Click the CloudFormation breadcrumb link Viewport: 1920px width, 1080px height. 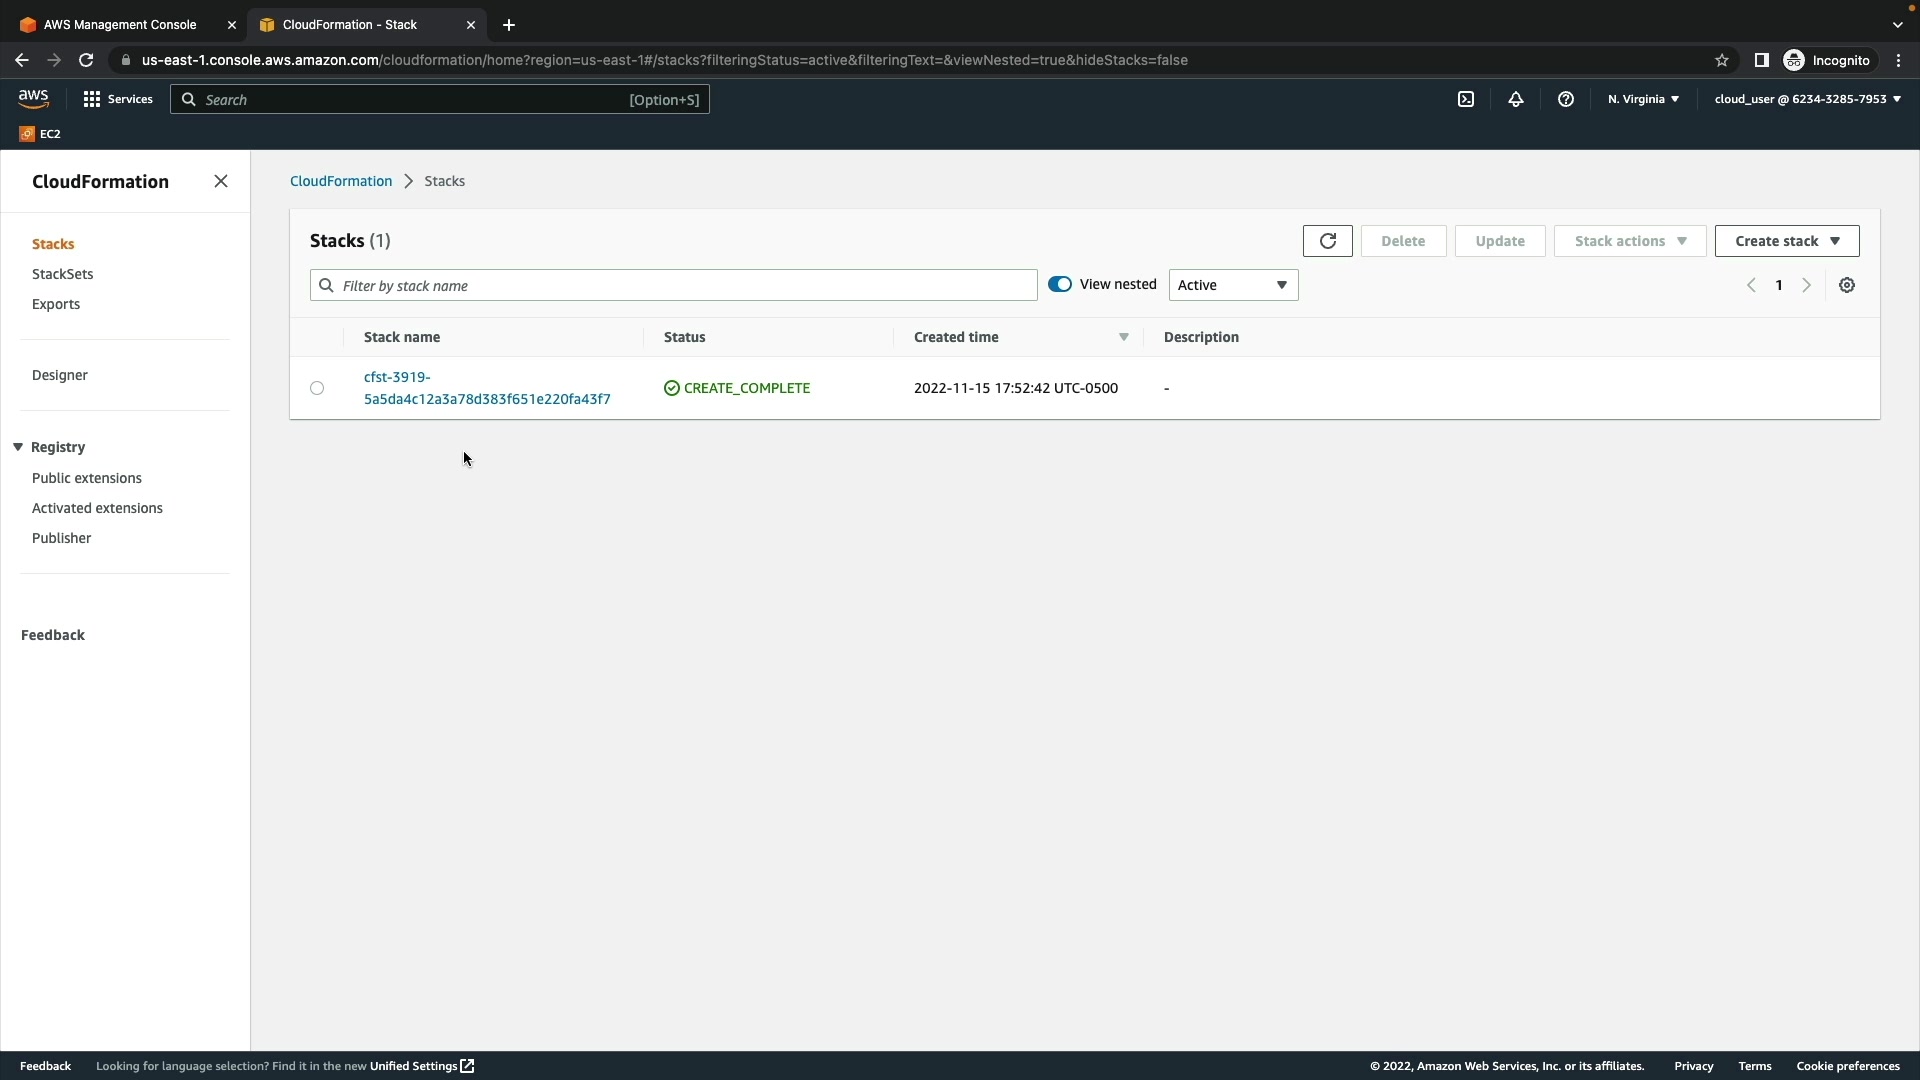pos(340,181)
